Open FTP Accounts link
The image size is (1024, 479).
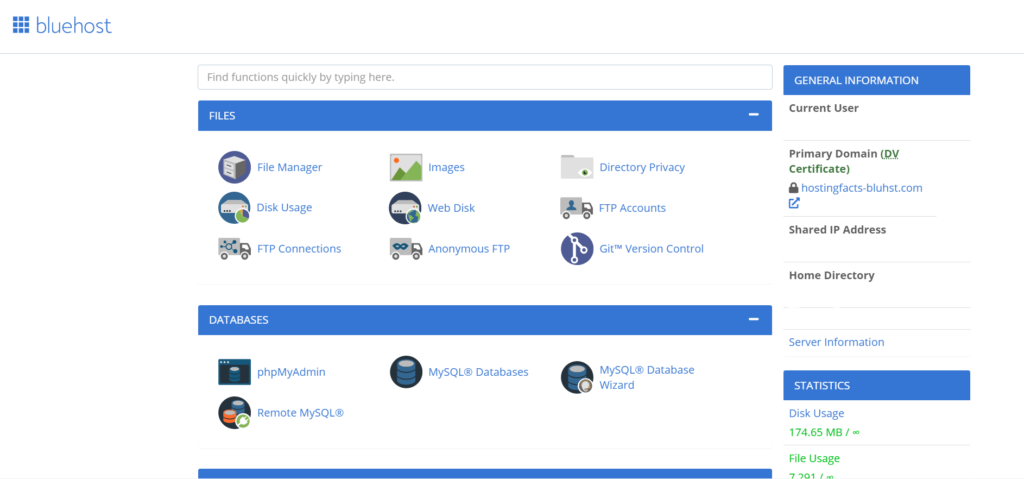pos(632,208)
